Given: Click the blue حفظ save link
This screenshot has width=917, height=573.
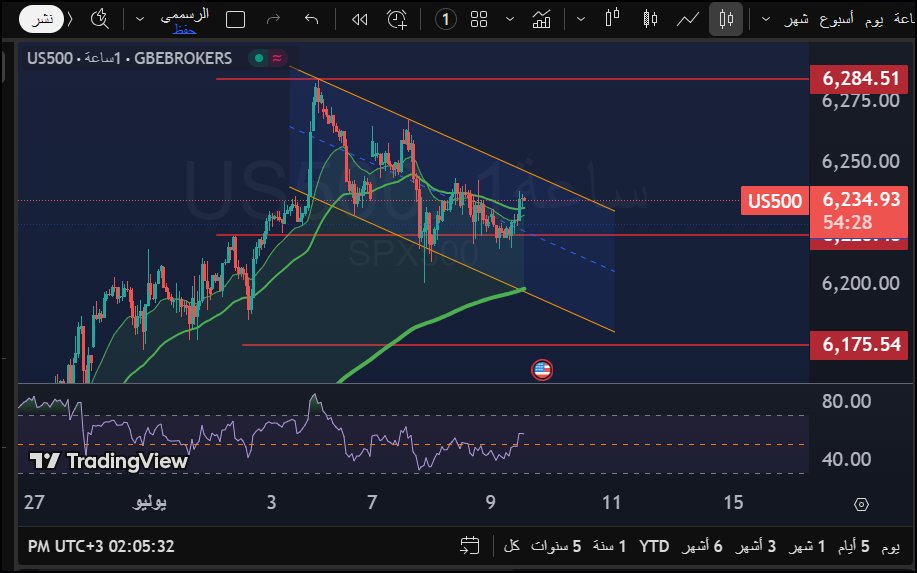Looking at the screenshot, I should (x=185, y=29).
